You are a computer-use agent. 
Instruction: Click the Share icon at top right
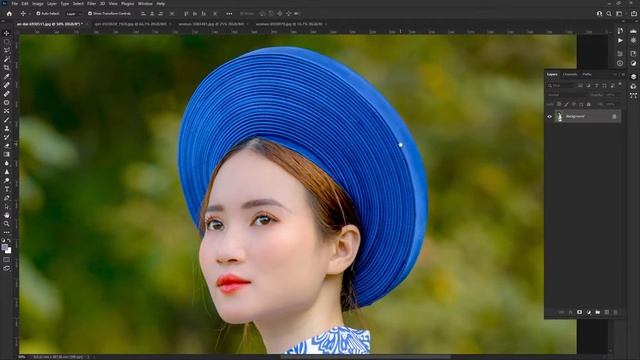click(634, 13)
